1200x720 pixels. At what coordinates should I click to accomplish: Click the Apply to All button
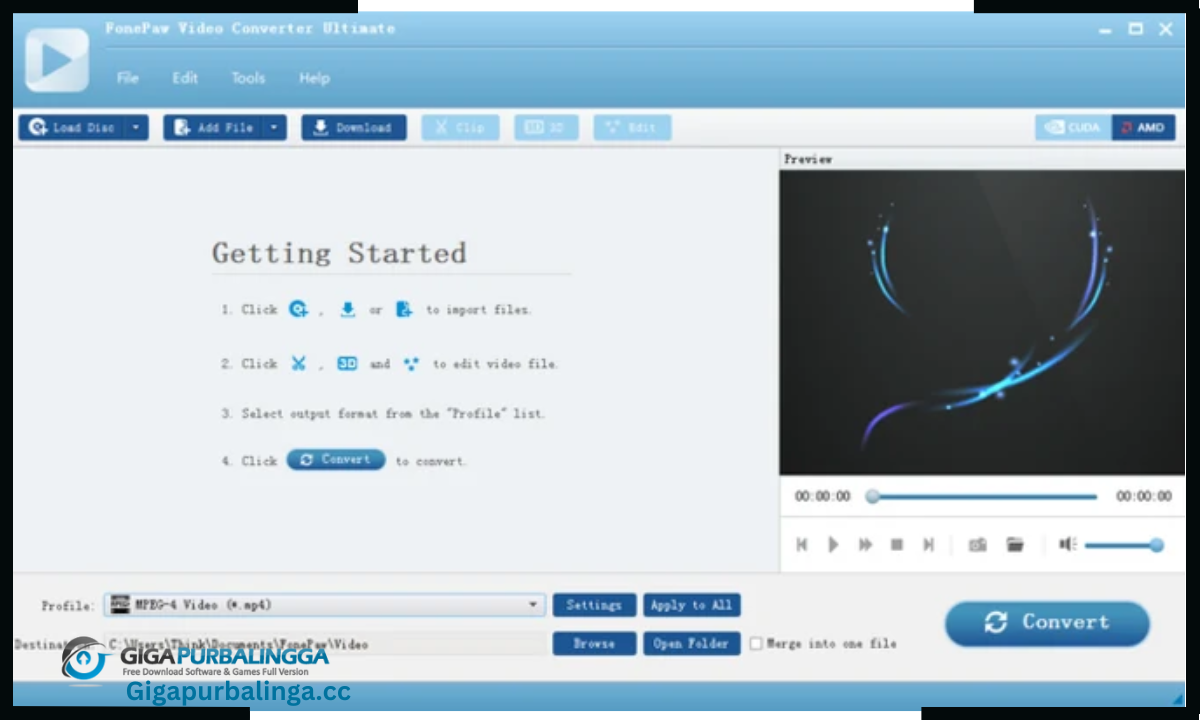(691, 605)
